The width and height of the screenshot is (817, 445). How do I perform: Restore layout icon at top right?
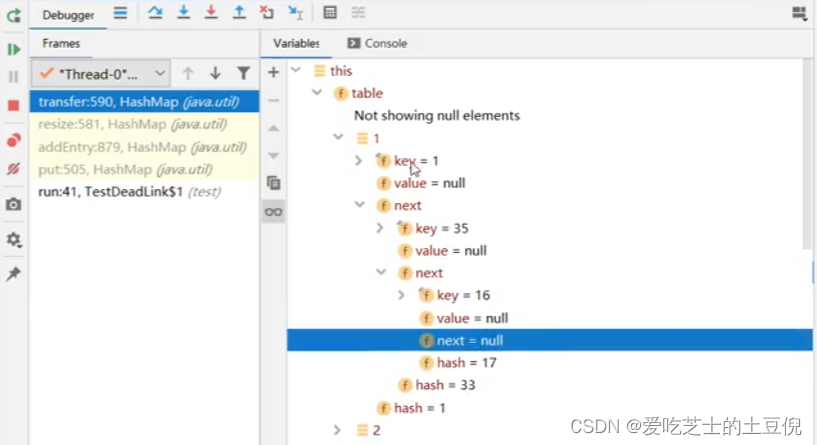(799, 13)
